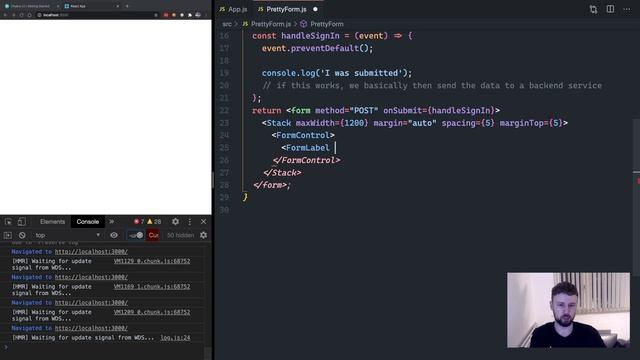Click the unsaved dot on PrettyForm.js tab
The image size is (640, 360).
coord(315,9)
